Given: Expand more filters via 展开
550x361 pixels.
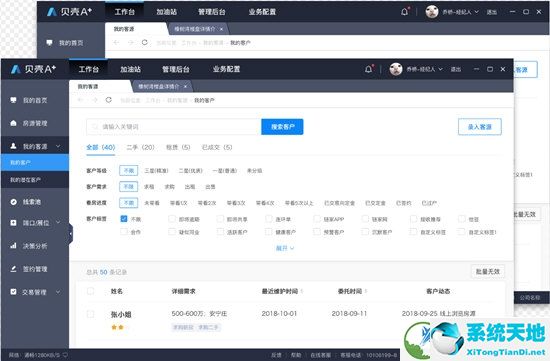Looking at the screenshot, I should [285, 248].
